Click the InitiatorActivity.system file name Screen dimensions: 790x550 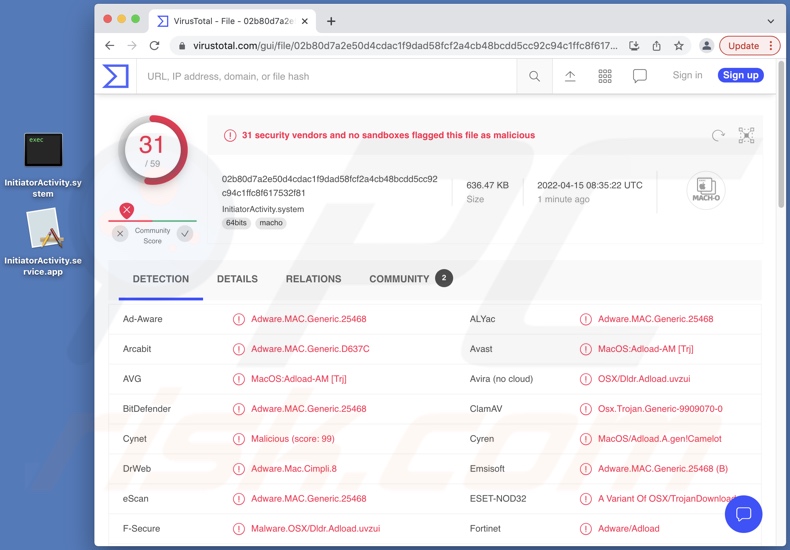[x=263, y=209]
